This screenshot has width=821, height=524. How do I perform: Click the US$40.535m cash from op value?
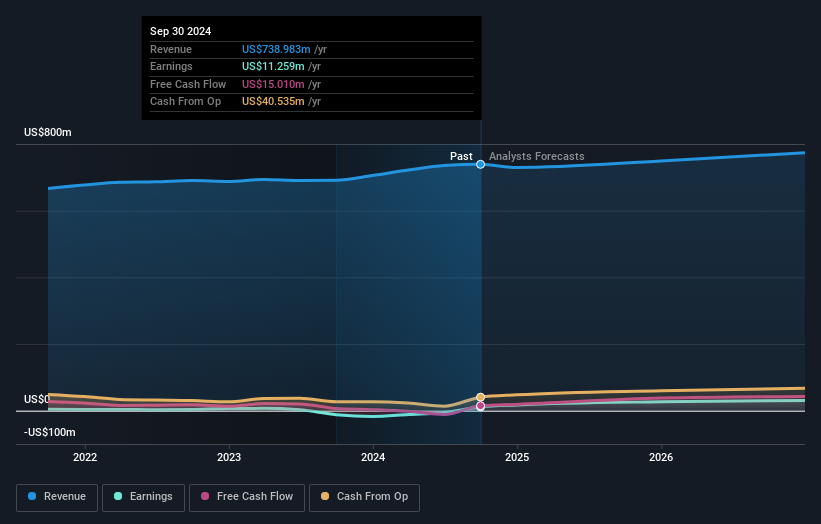pyautogui.click(x=273, y=102)
